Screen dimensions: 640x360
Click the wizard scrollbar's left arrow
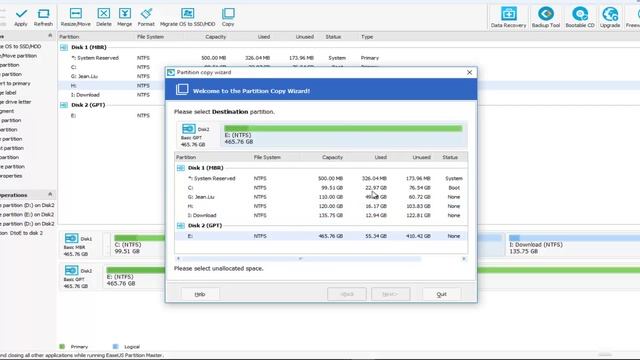point(178,259)
